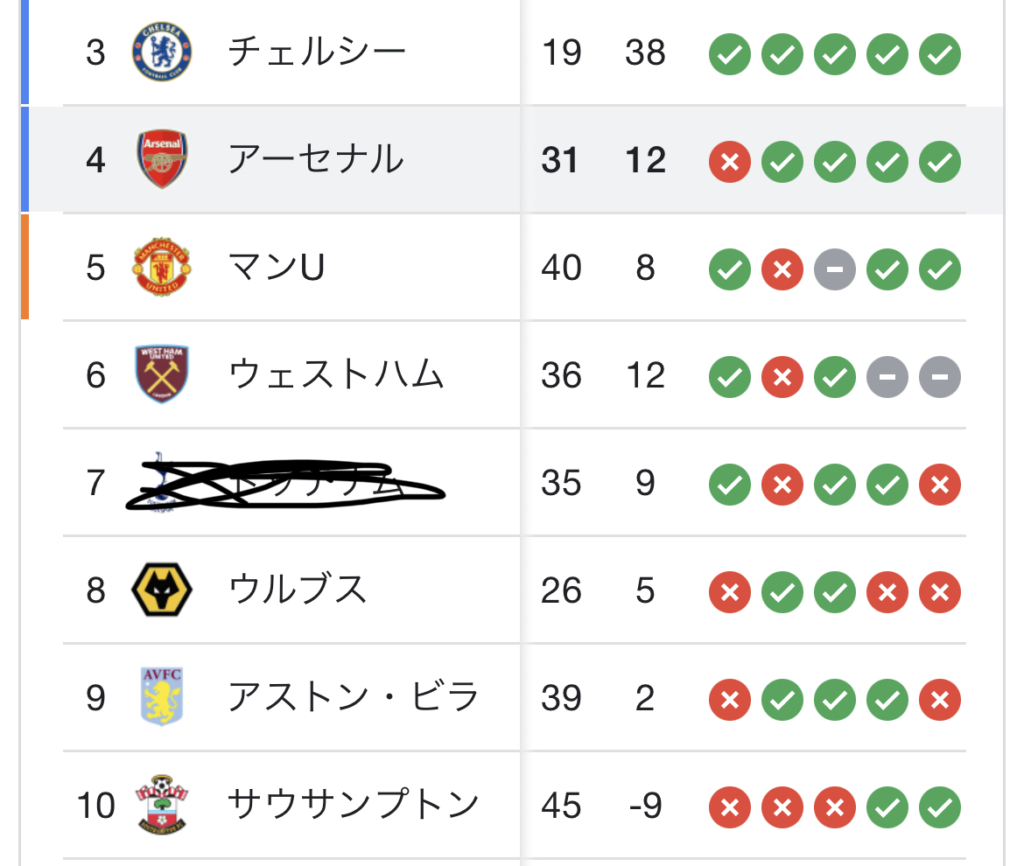Open the アストン・ビラ team link
The image size is (1024, 866).
pyautogui.click(x=353, y=697)
